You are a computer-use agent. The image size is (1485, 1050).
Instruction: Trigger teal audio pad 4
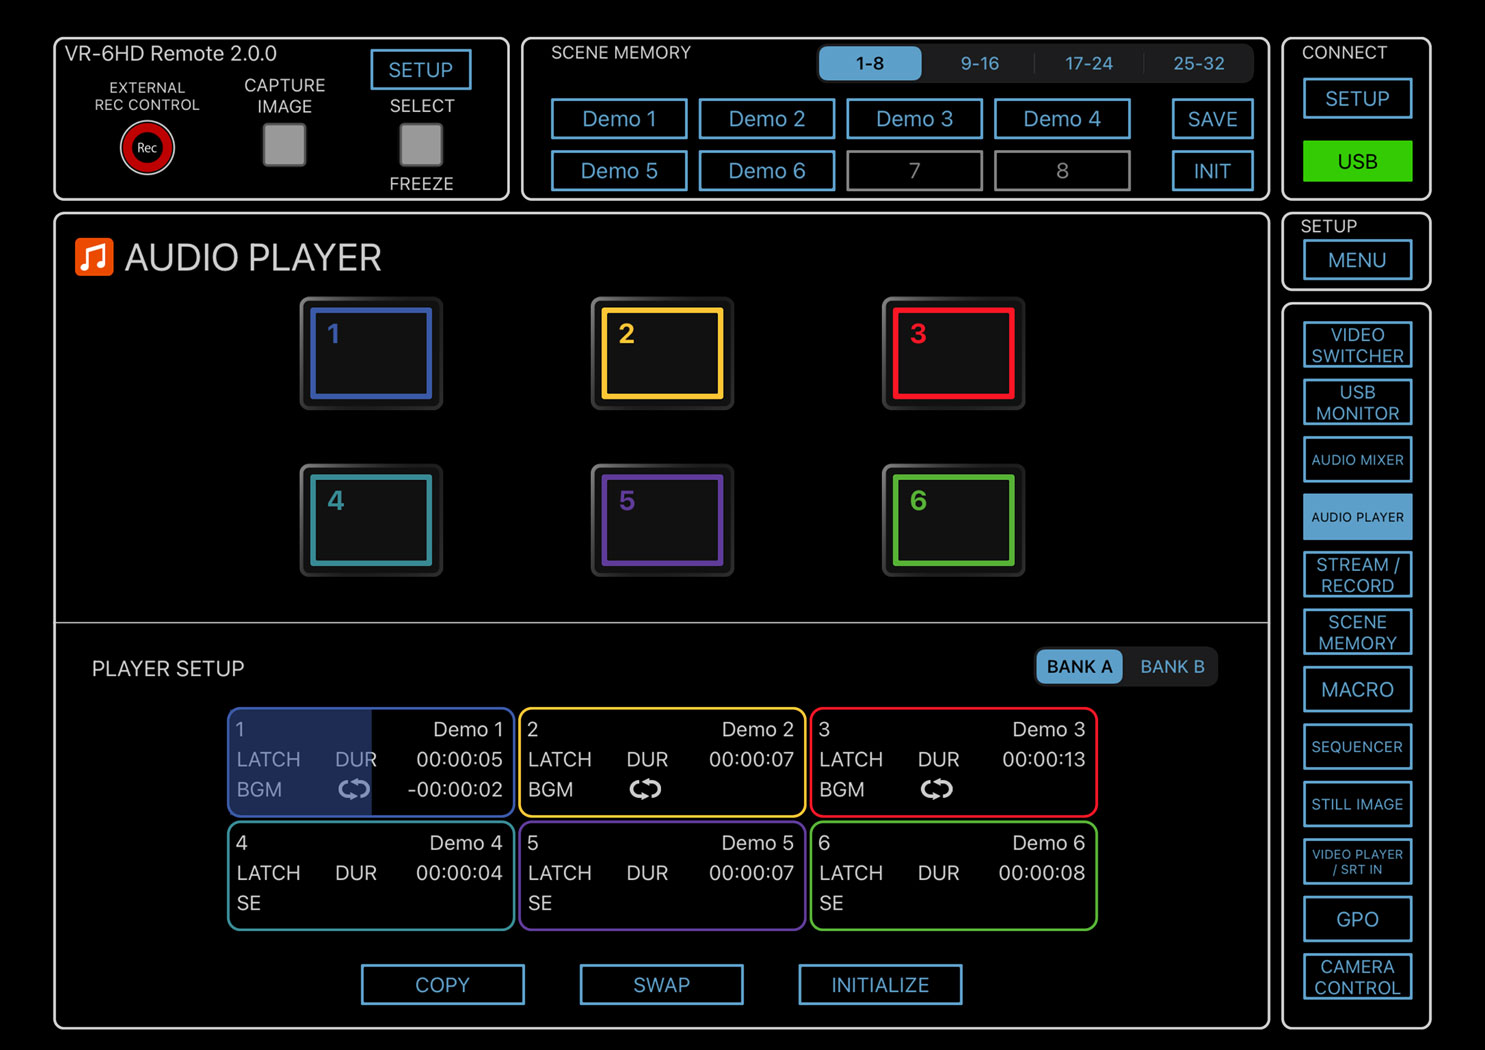[371, 520]
